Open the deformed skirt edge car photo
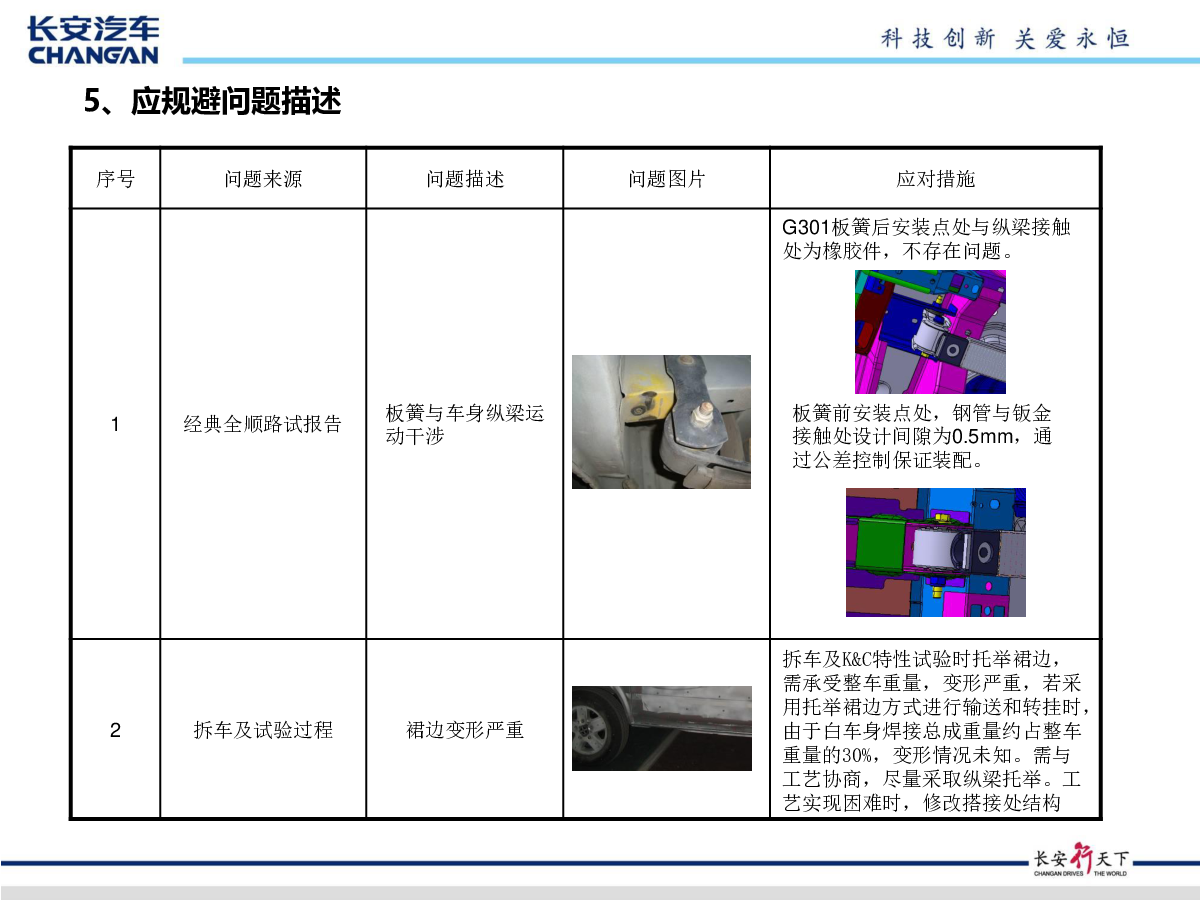This screenshot has height=900, width=1200. coord(662,728)
